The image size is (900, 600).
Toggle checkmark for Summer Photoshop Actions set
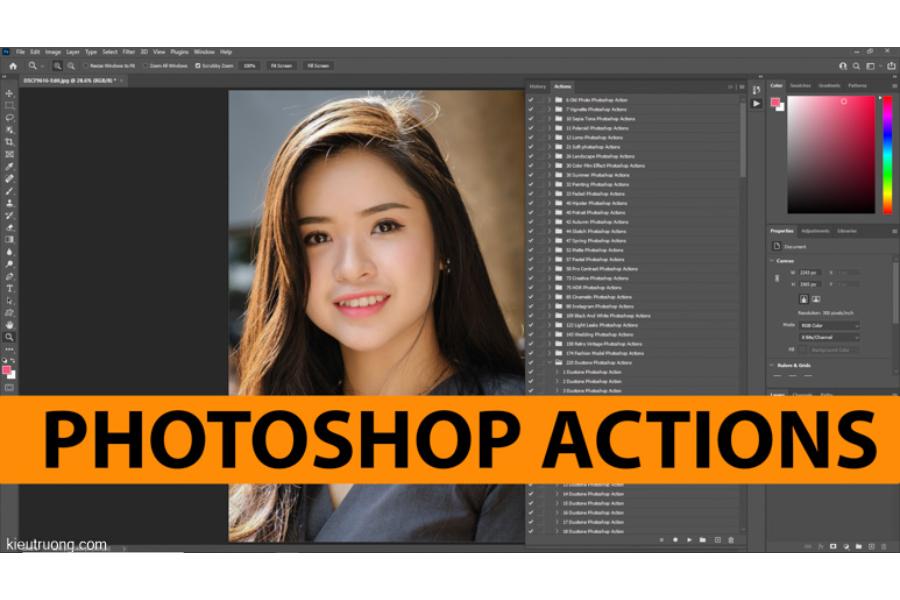coord(531,175)
